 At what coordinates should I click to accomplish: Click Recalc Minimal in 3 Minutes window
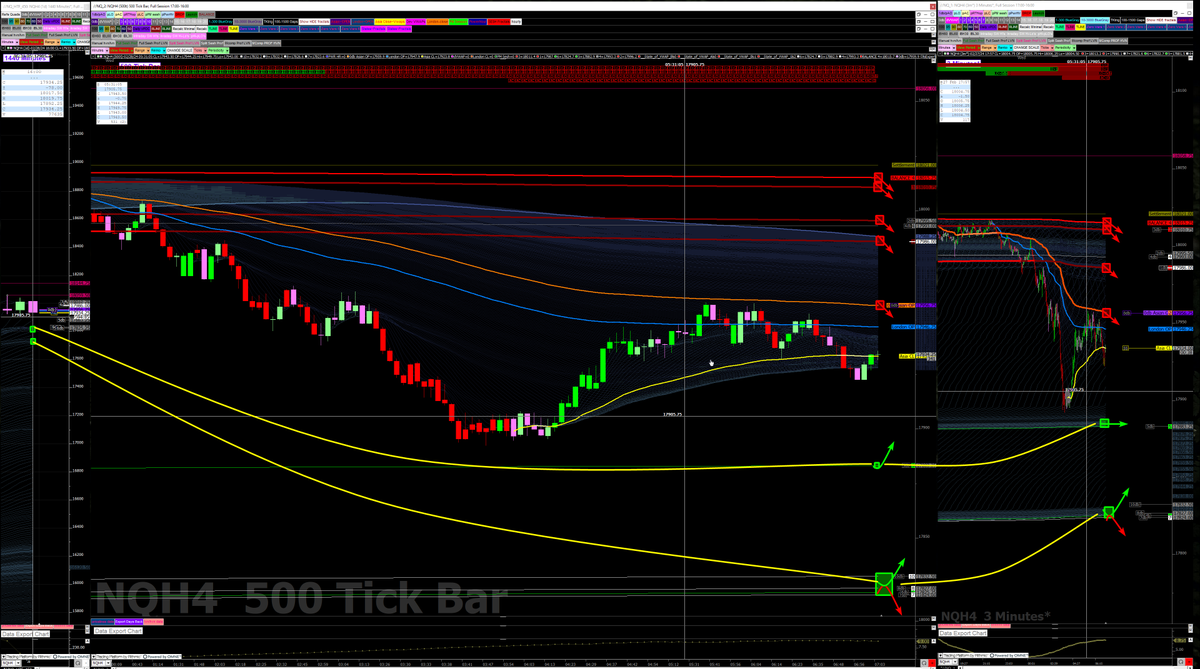1031,27
